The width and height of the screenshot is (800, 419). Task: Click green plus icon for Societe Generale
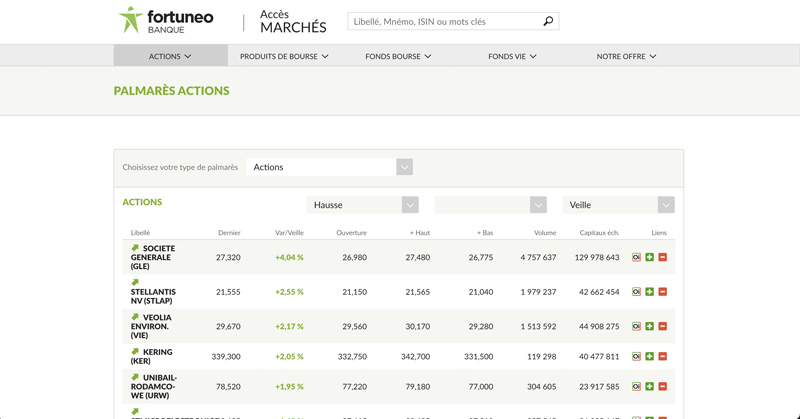[649, 257]
